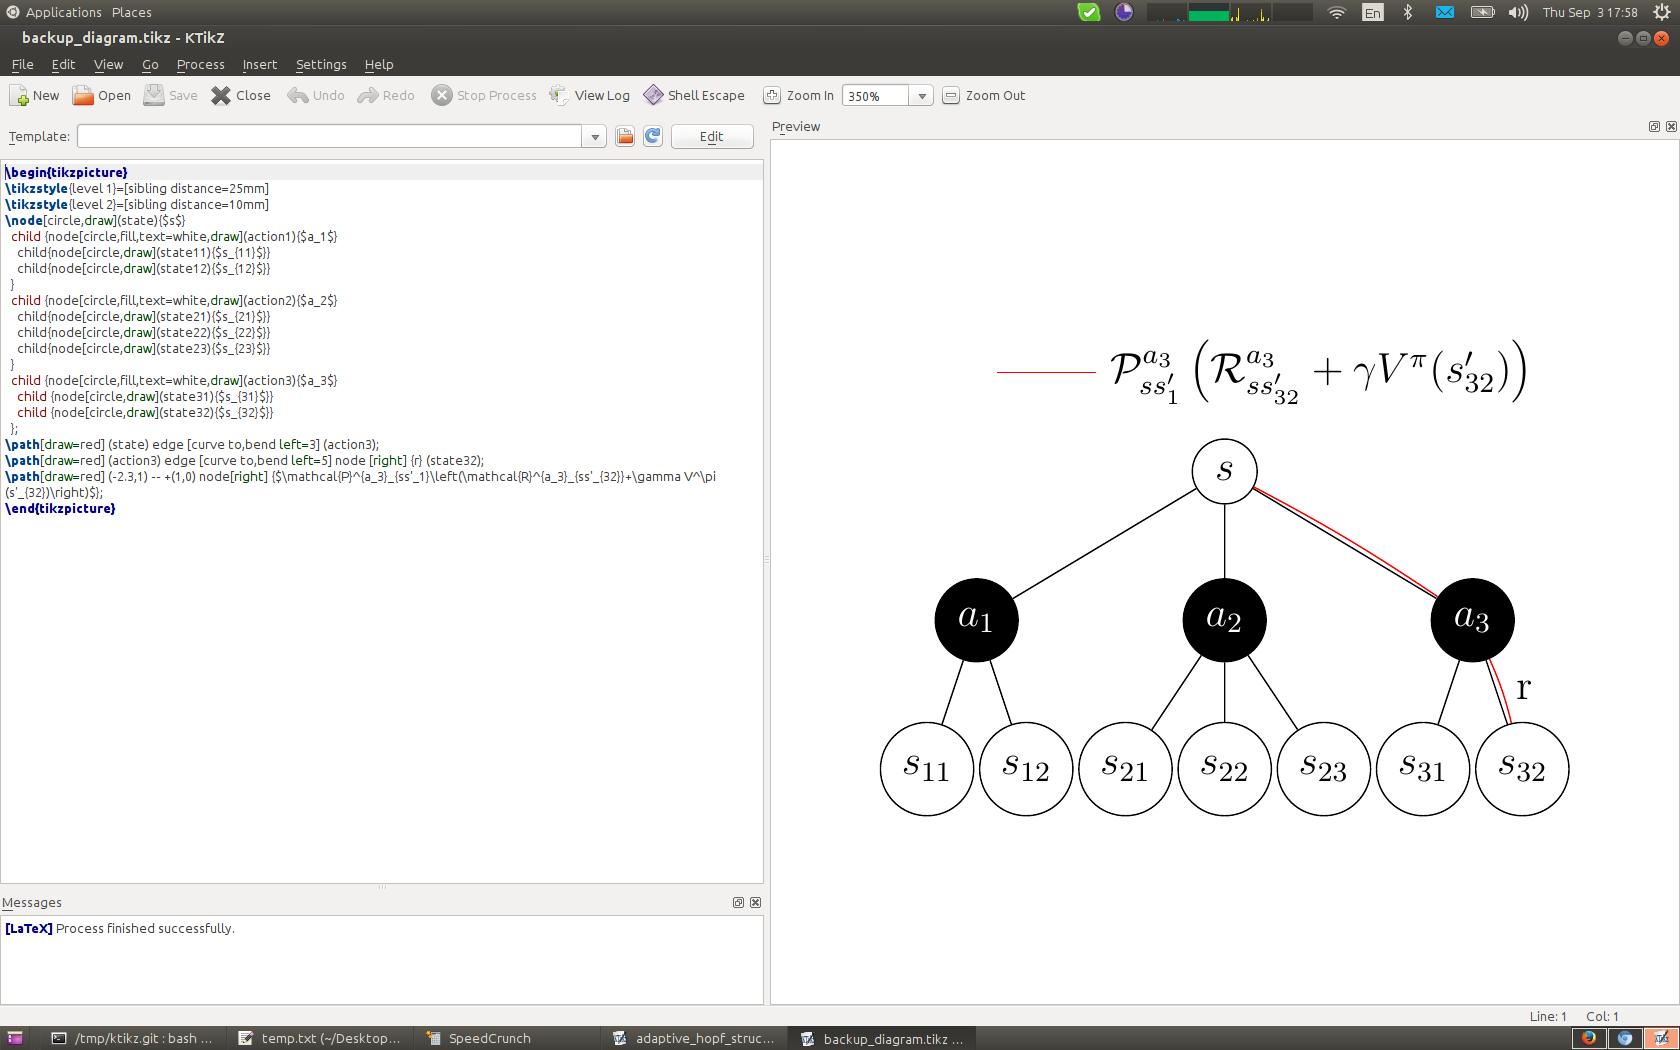Open the Settings menu
The width and height of the screenshot is (1680, 1050).
pyautogui.click(x=321, y=65)
